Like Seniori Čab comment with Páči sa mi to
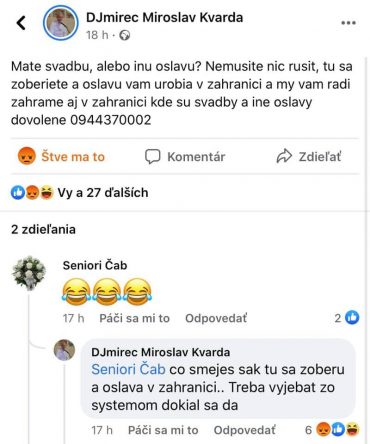 [x=135, y=318]
